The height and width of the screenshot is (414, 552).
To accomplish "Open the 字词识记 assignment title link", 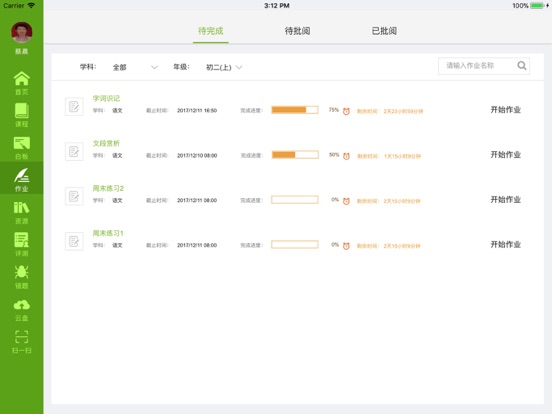I will coord(106,98).
